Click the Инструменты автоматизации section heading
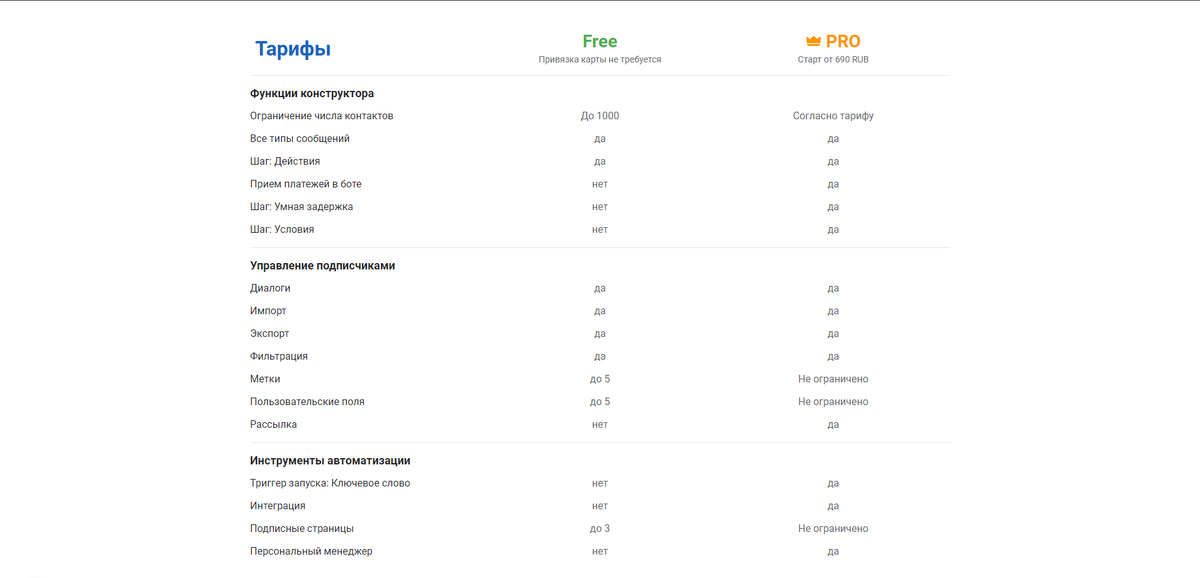The image size is (1200, 578). 330,461
